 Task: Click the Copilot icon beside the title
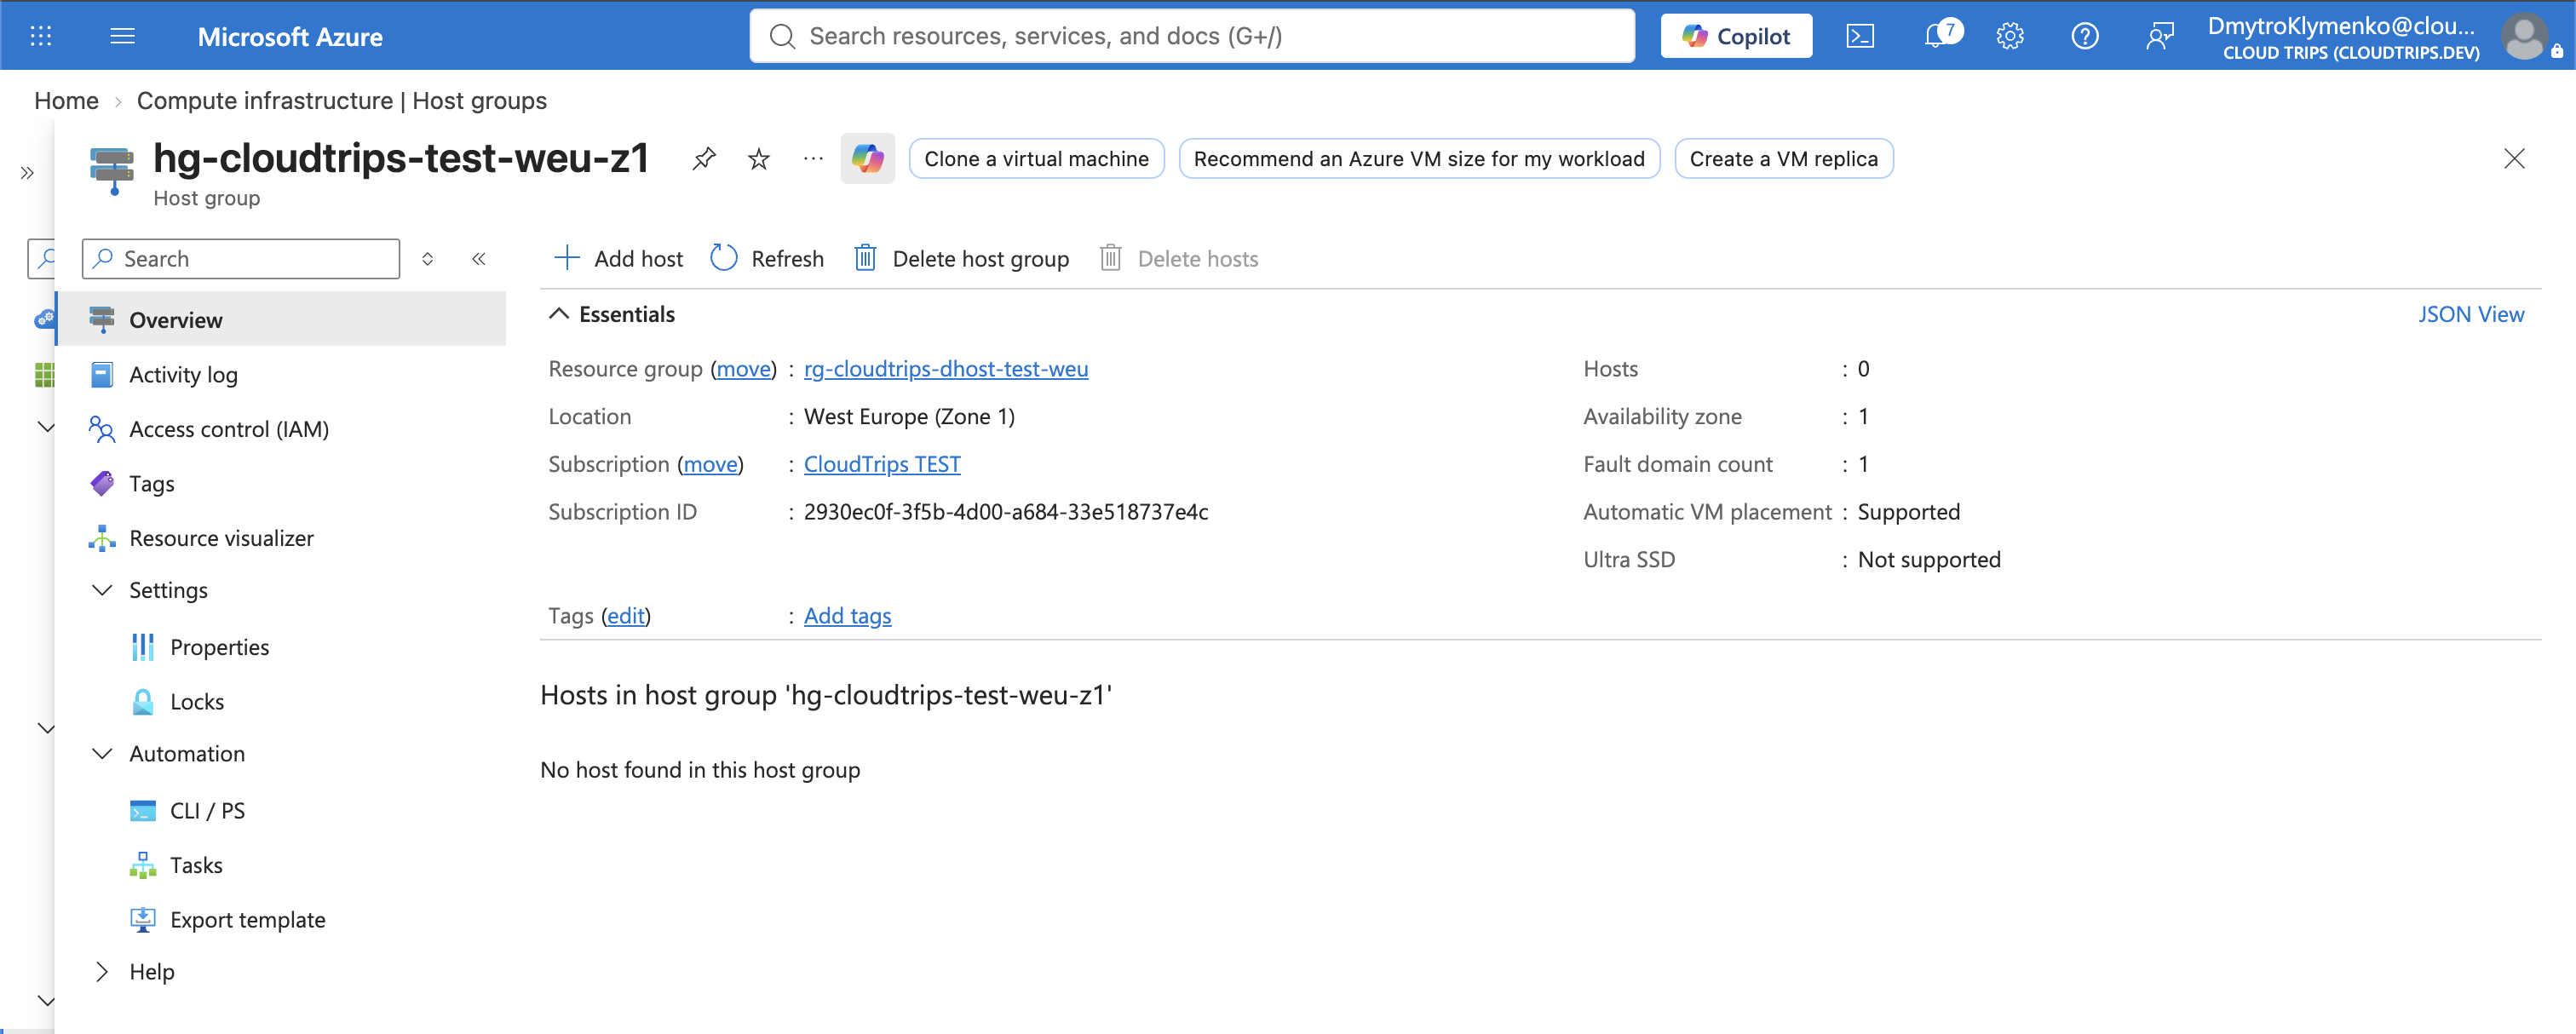(867, 158)
